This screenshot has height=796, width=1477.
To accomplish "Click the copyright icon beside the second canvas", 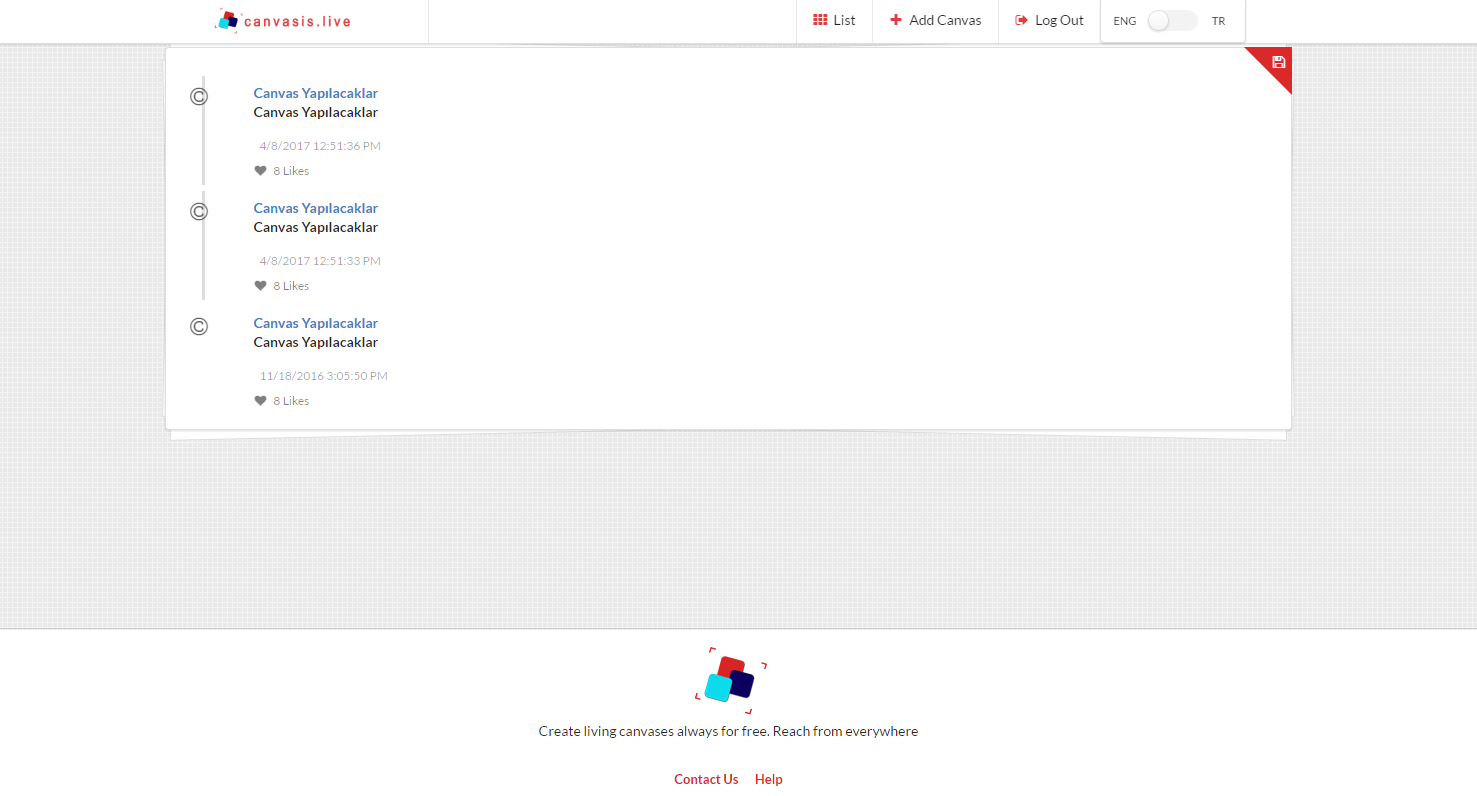I will click(199, 211).
